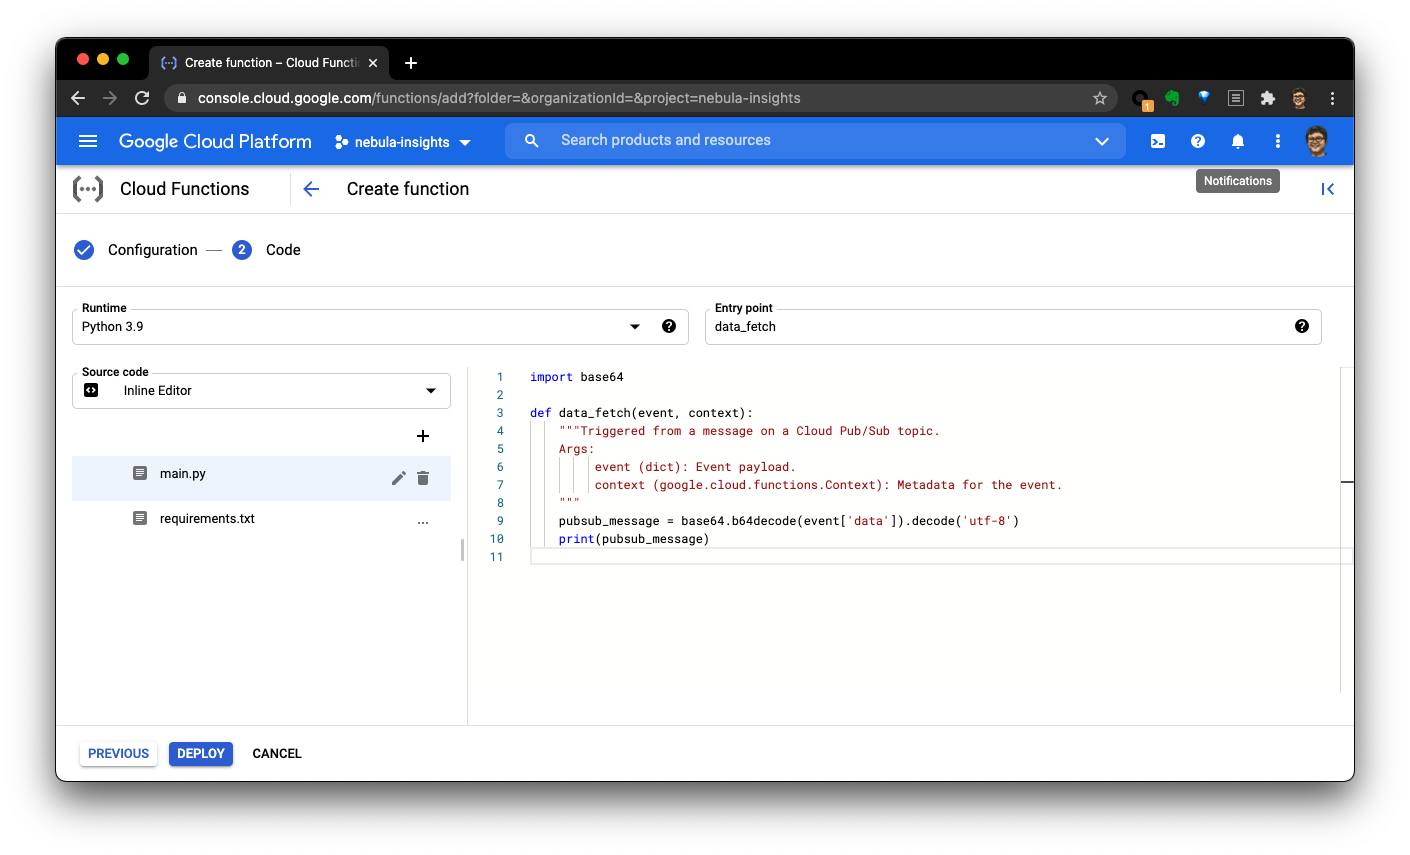The image size is (1410, 855).
Task: Click the code editor vertical scrollbar
Action: tap(1346, 530)
